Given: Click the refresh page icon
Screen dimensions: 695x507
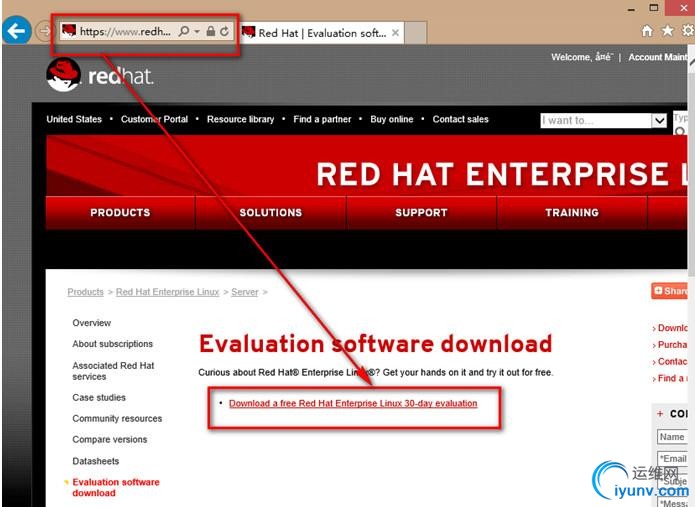Looking at the screenshot, I should 224,31.
